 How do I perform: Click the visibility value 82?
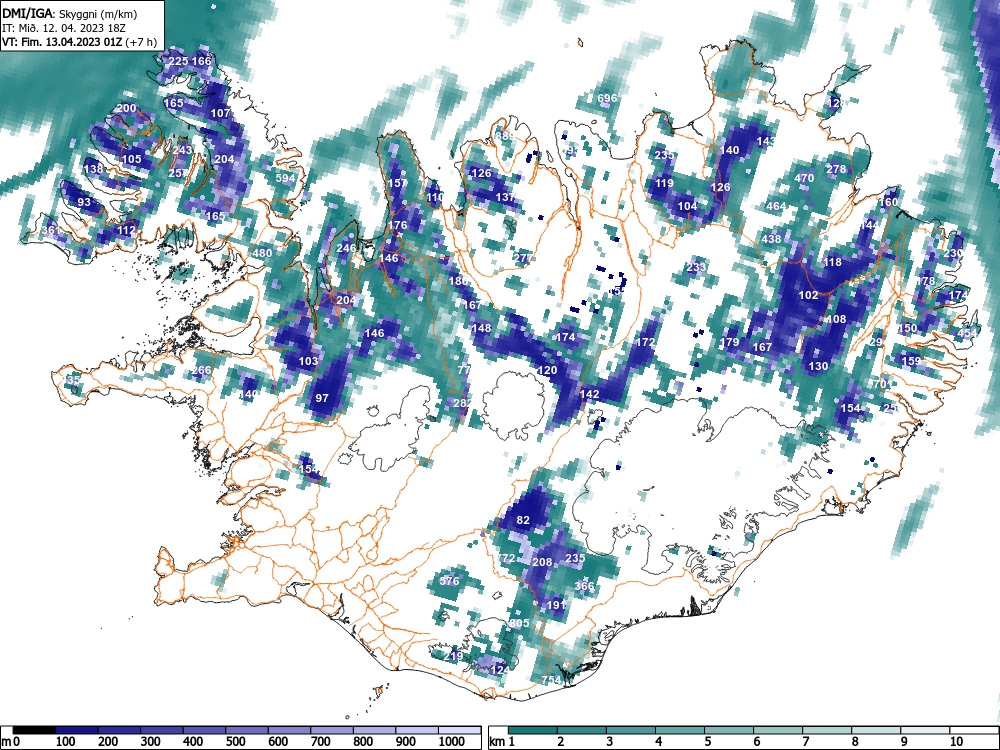point(523,520)
